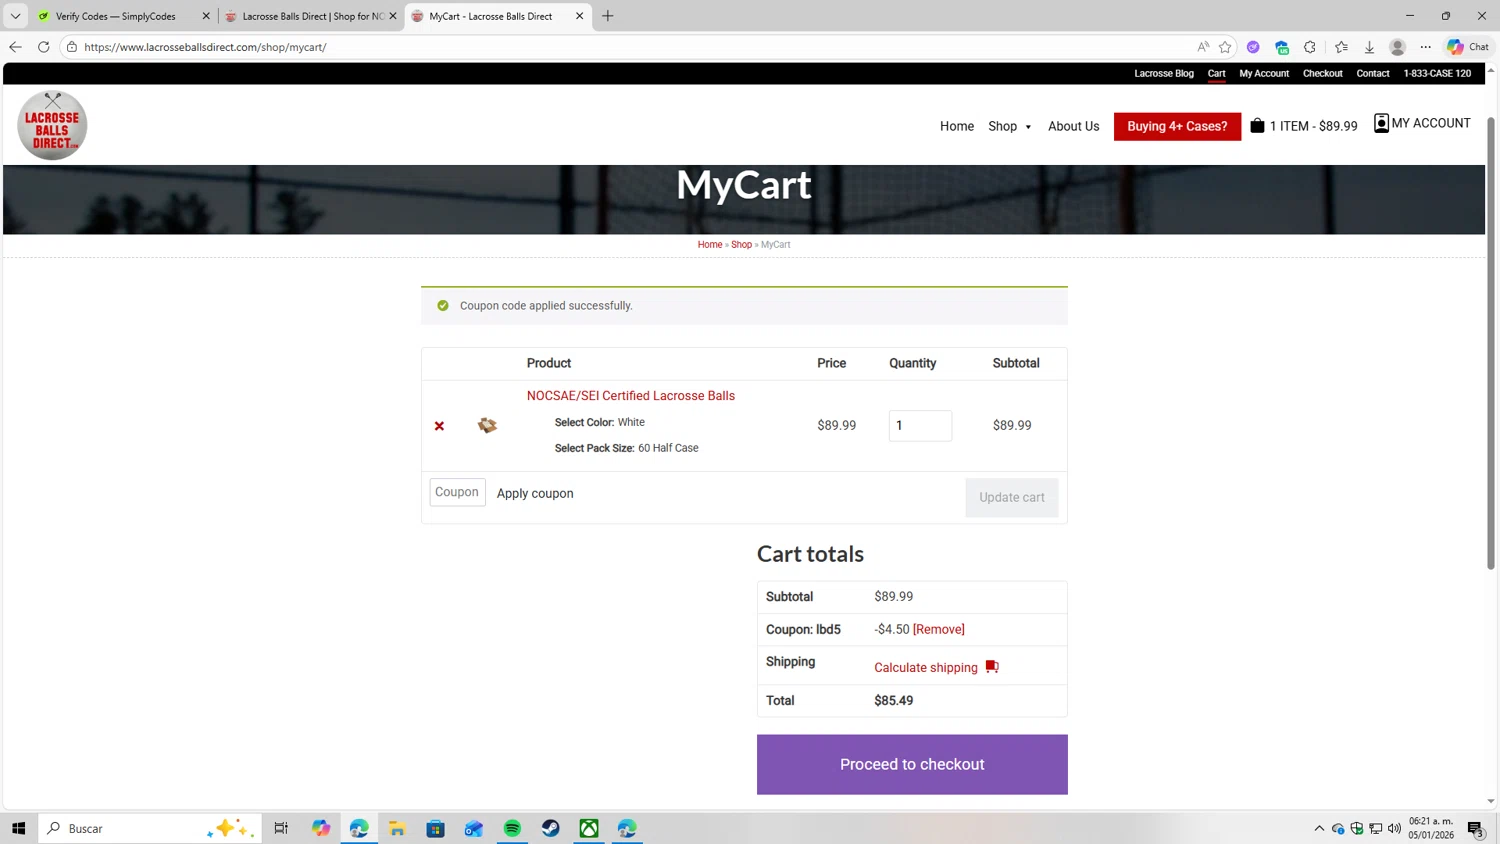Viewport: 1500px width, 844px height.
Task: Click the Shop breadcrumb link
Action: coord(741,244)
